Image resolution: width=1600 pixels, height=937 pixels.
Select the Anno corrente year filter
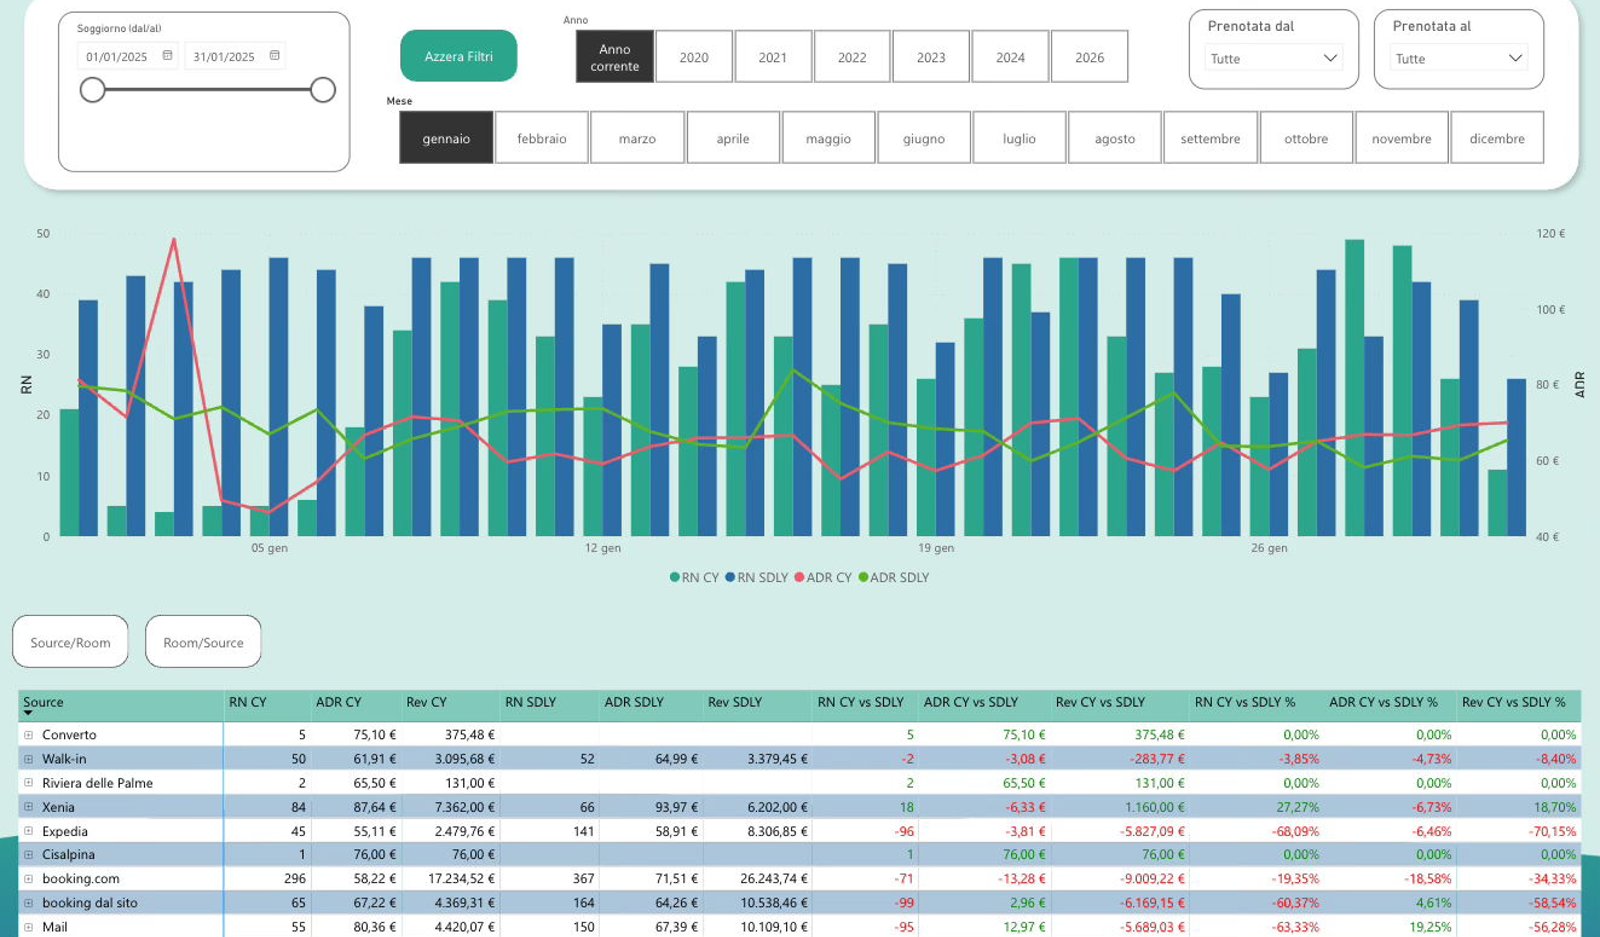pyautogui.click(x=615, y=57)
